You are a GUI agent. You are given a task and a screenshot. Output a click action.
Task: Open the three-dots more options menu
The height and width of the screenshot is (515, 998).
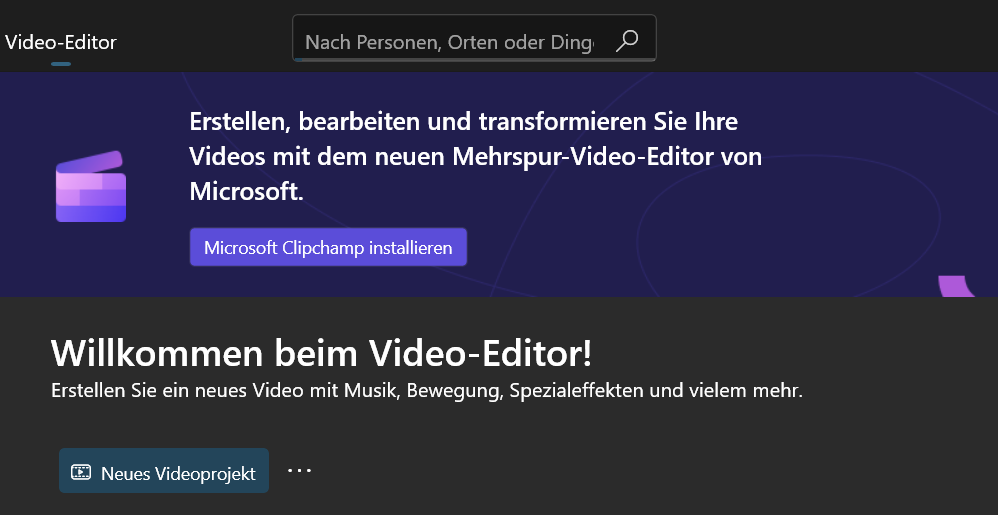(x=299, y=470)
